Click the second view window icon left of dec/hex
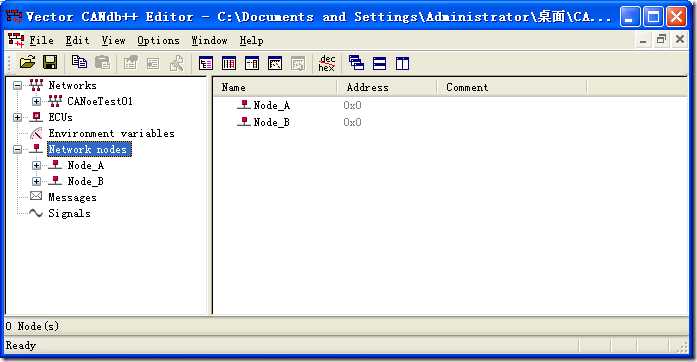Viewport: 697px width, 362px height. pyautogui.click(x=229, y=64)
